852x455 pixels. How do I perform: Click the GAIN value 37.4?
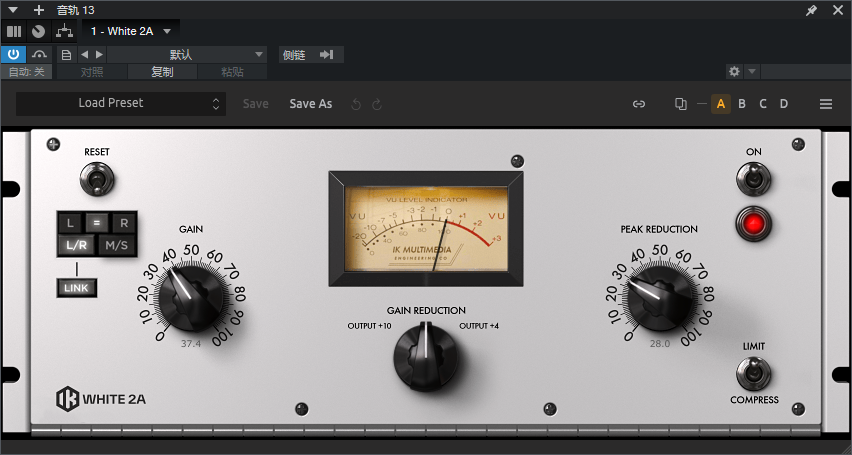(x=191, y=344)
